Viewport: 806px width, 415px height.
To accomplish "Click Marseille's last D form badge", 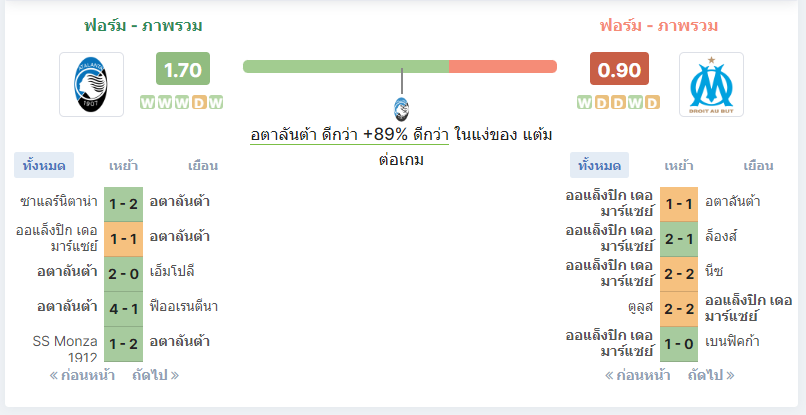I will [652, 102].
